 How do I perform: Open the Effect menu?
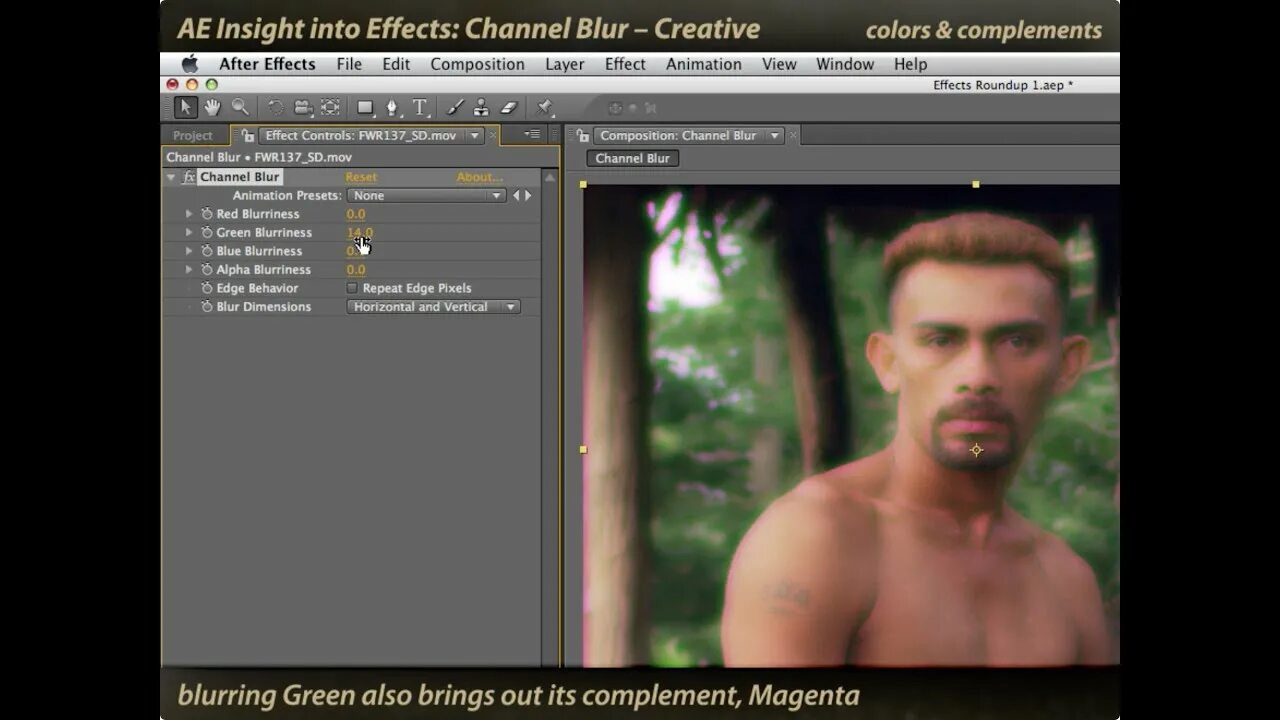[x=625, y=64]
